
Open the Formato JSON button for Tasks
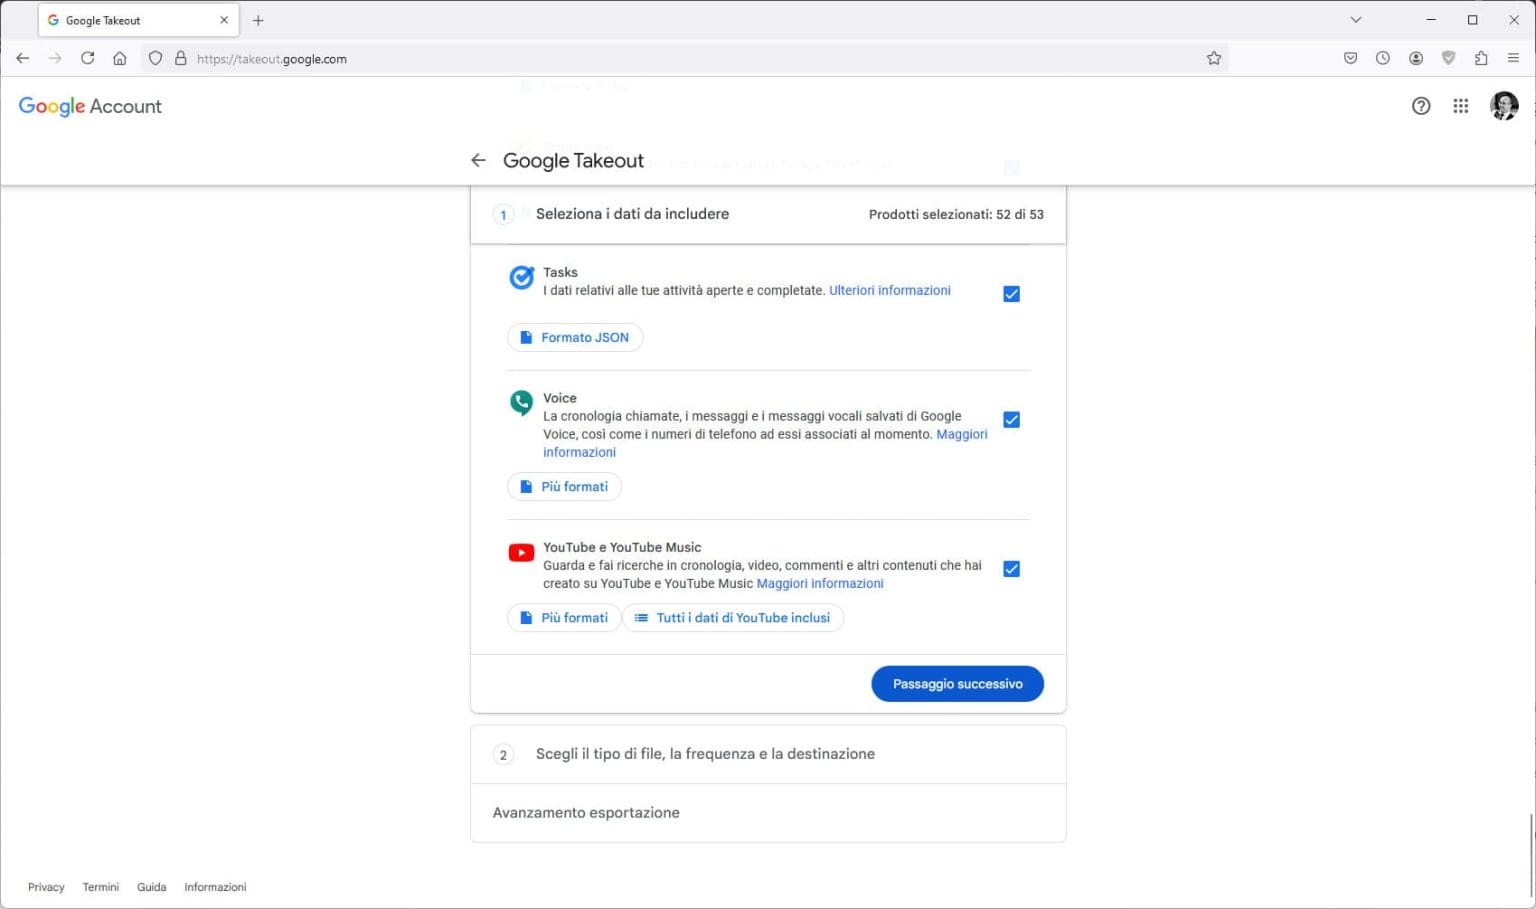(x=575, y=337)
